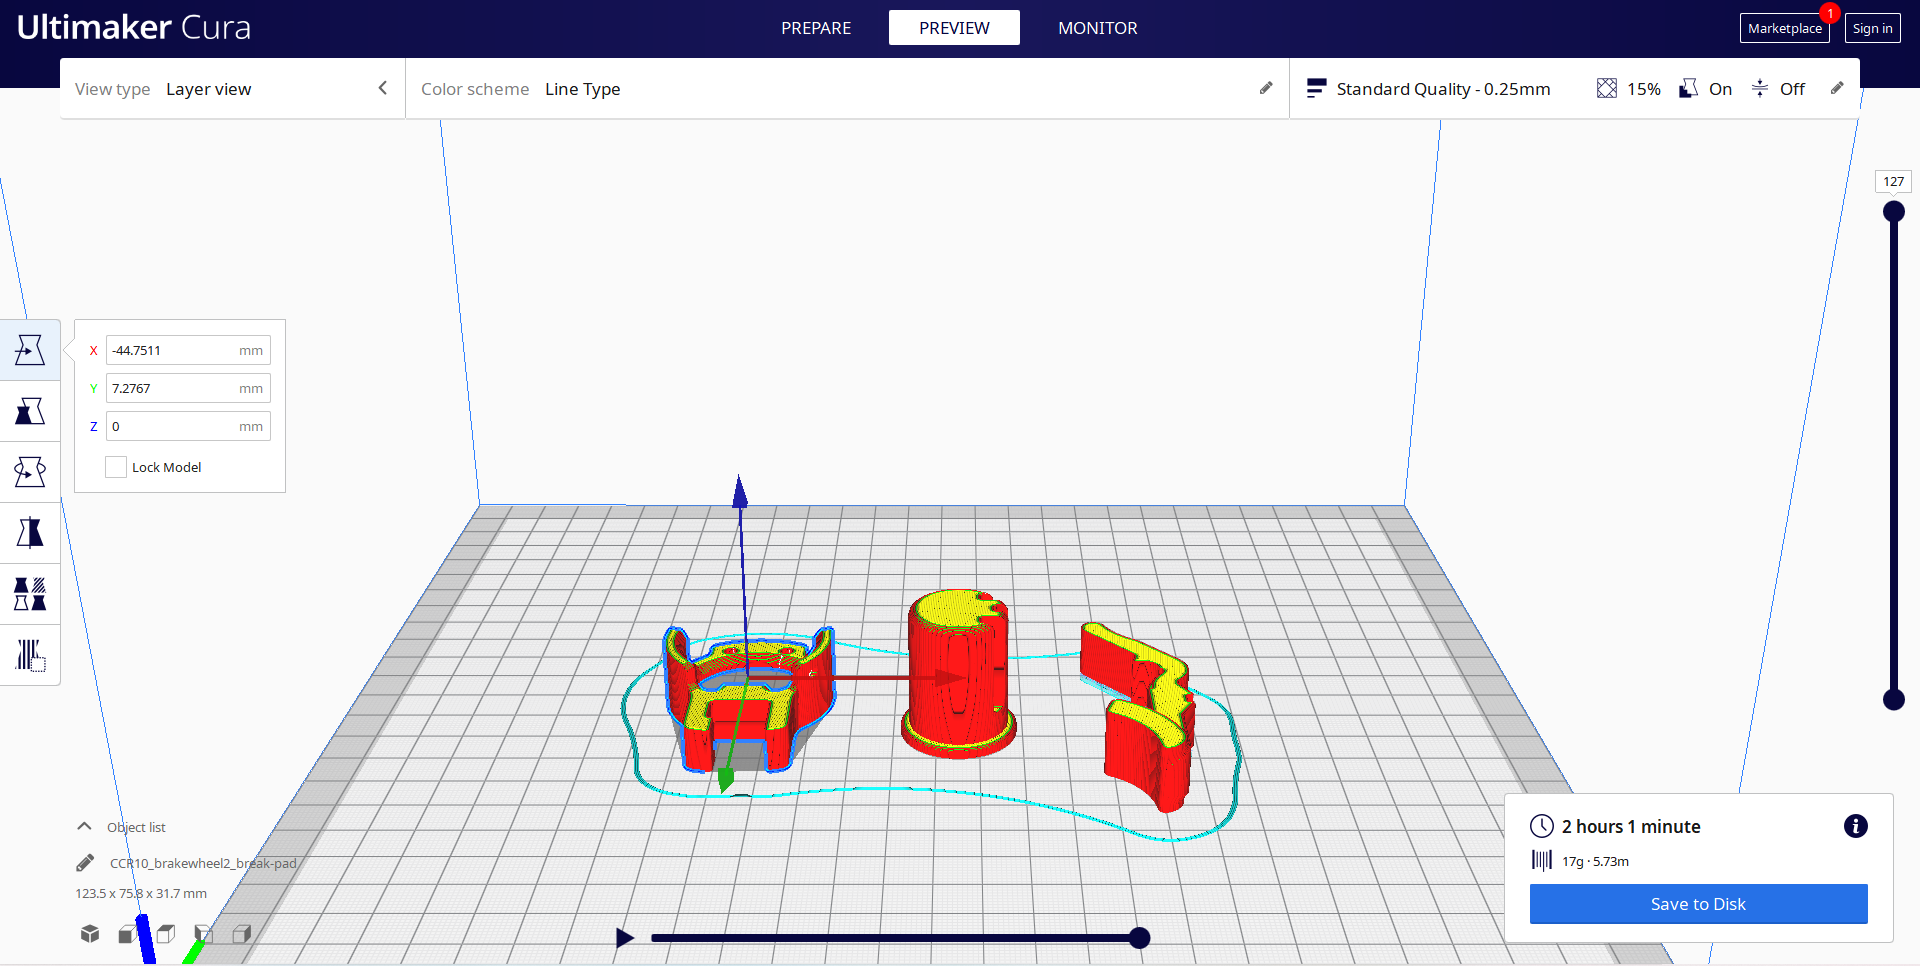Enable the Lock Model checkbox

(116, 466)
